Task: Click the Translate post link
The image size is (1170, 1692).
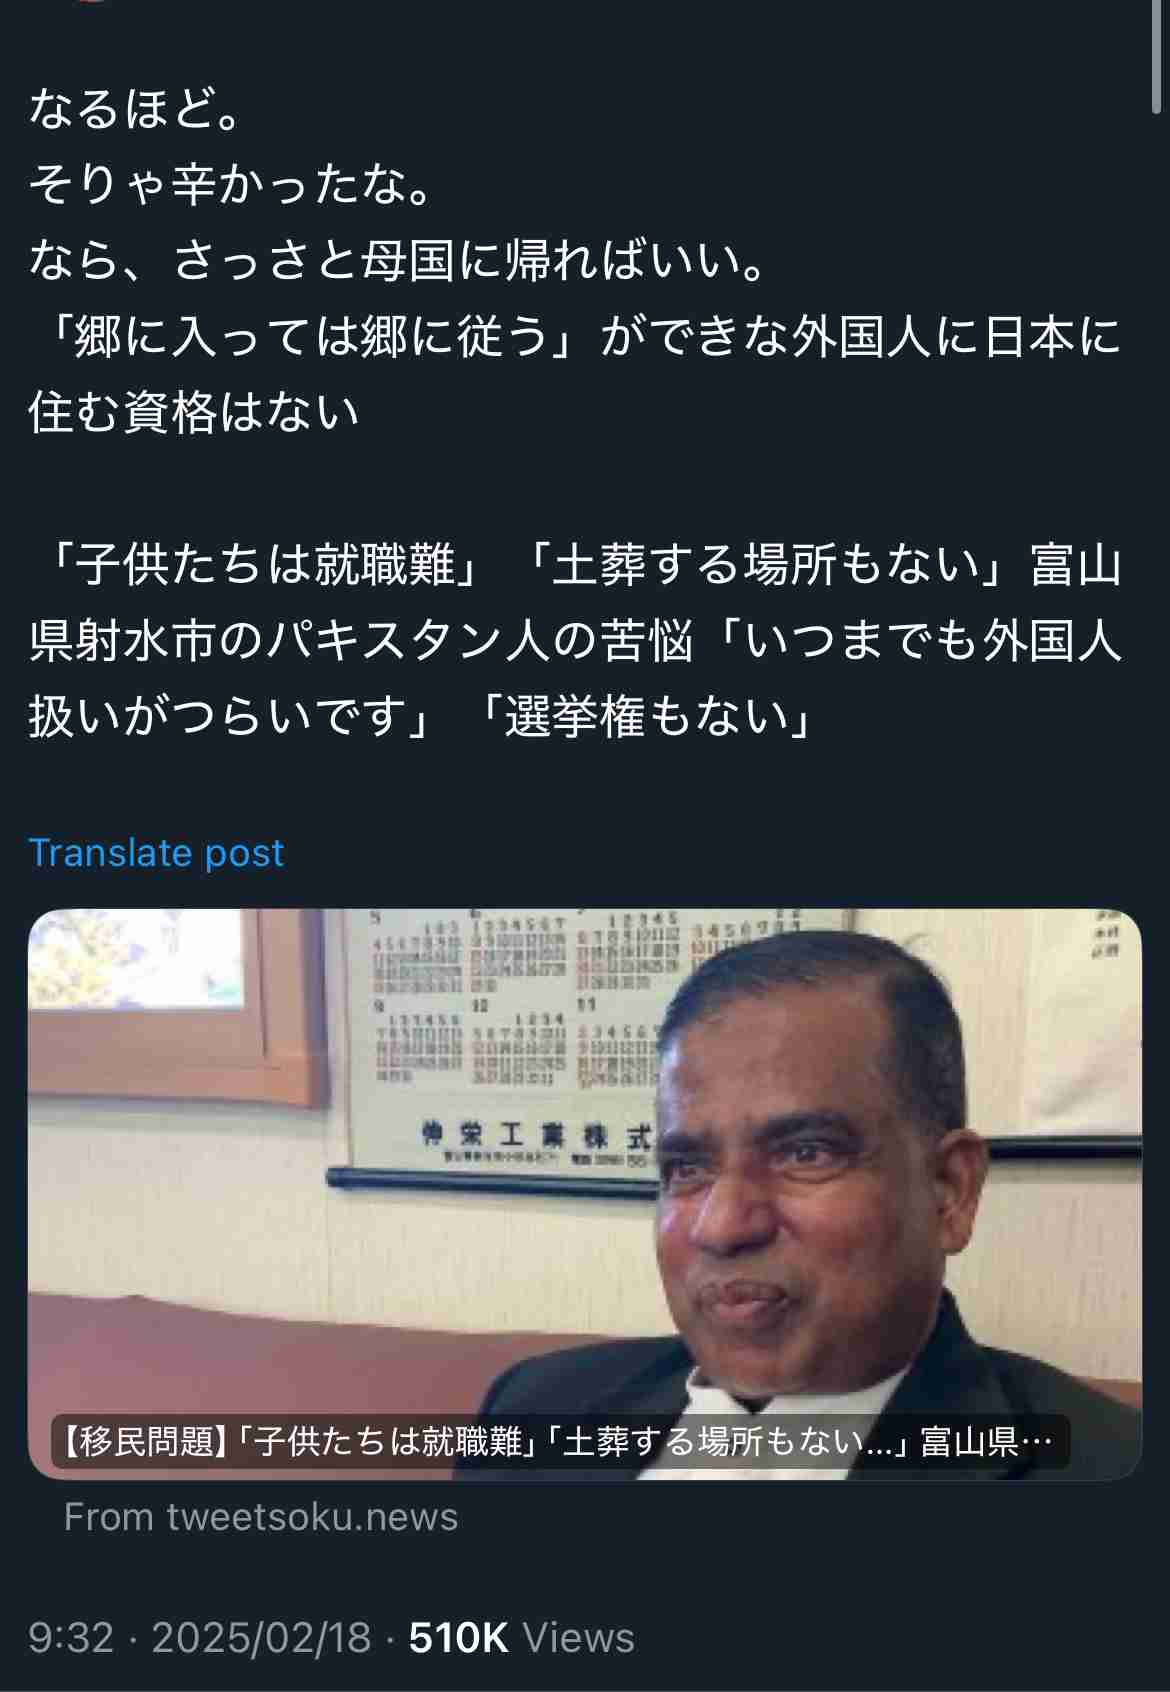Action: [156, 852]
